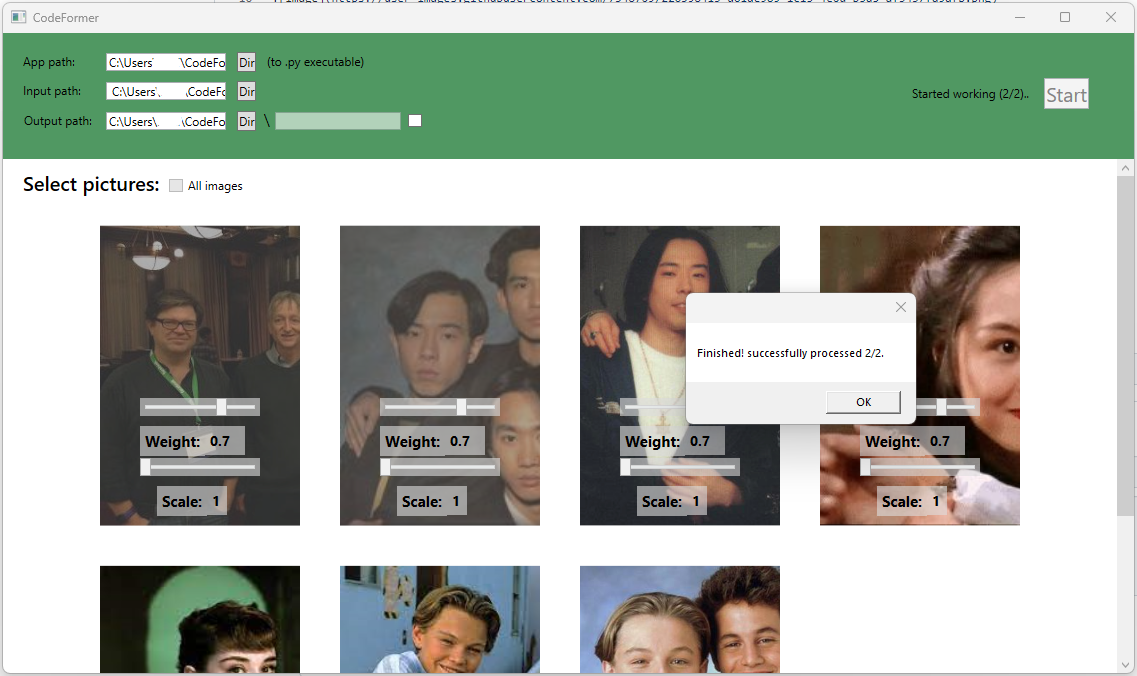
Task: Close the Finished dialog with X
Action: (901, 307)
